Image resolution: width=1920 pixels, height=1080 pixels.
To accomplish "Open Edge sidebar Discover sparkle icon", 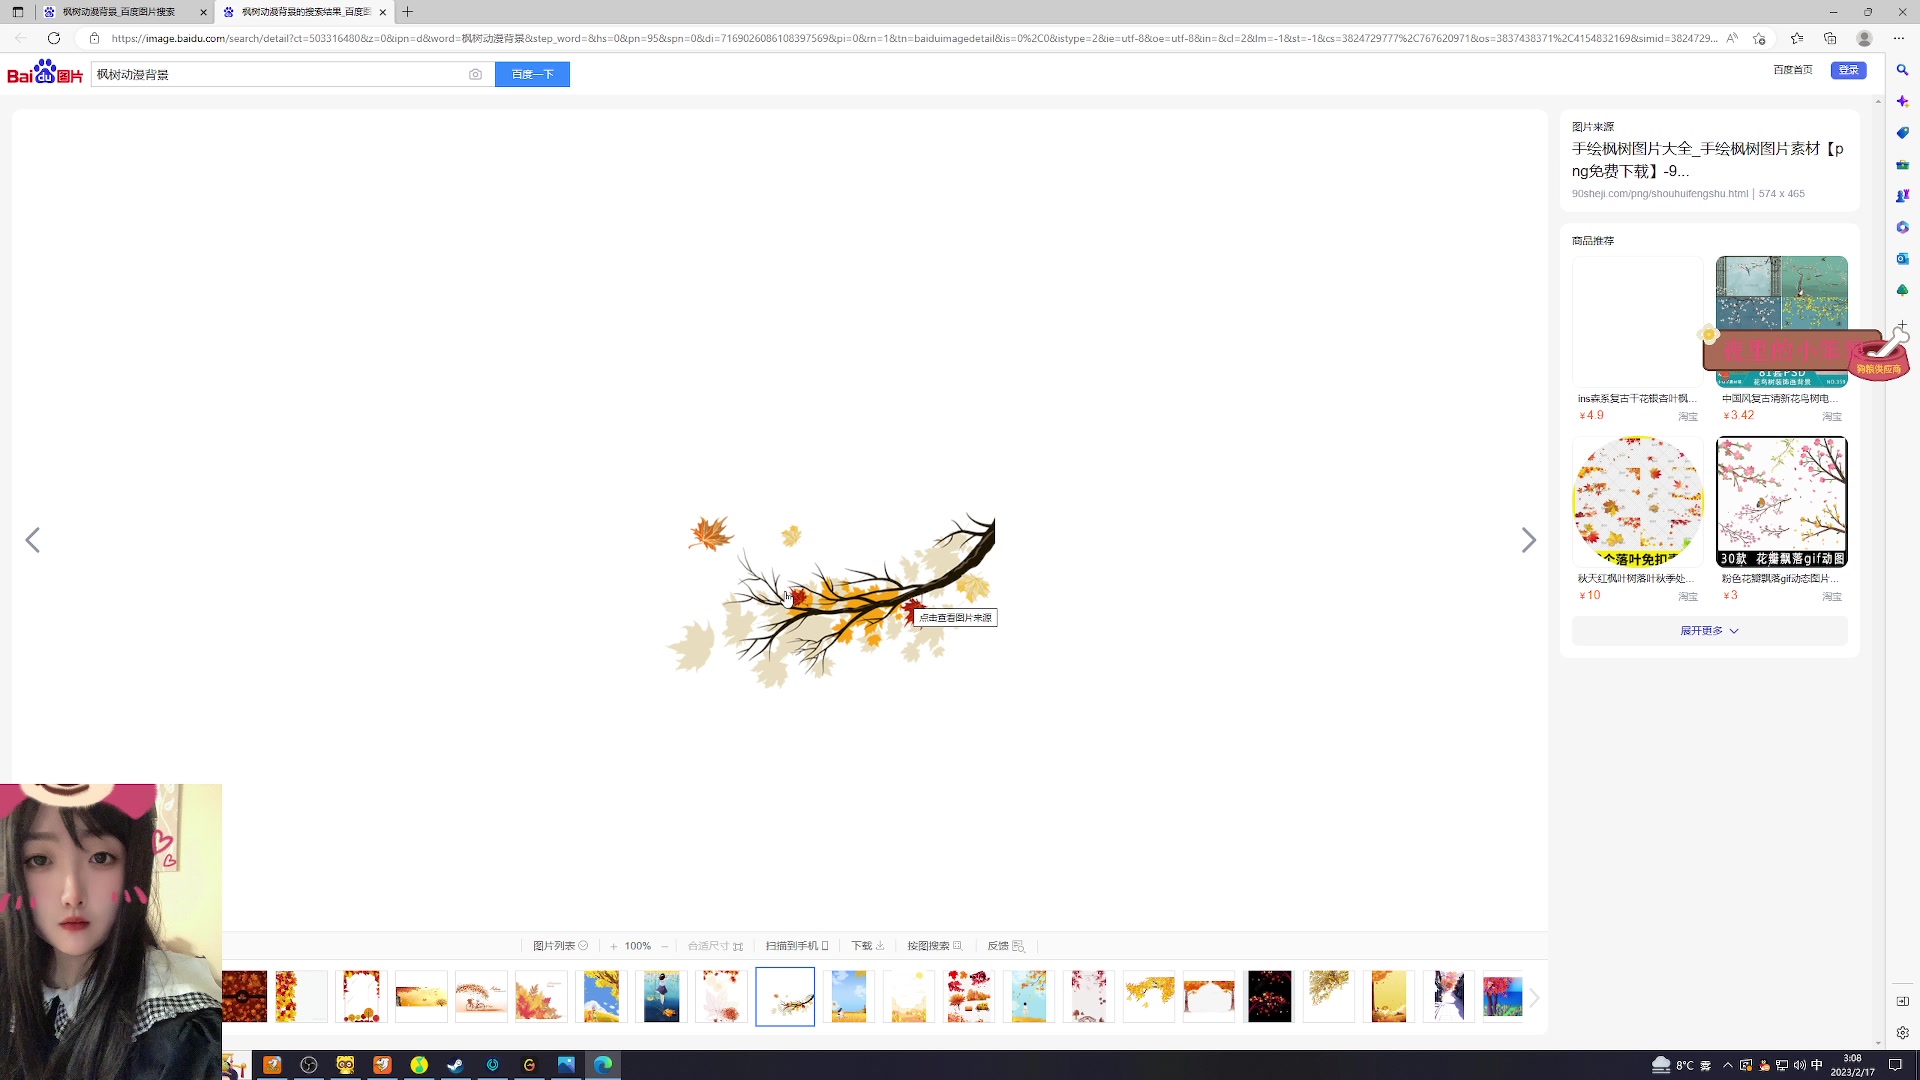I will [1902, 101].
